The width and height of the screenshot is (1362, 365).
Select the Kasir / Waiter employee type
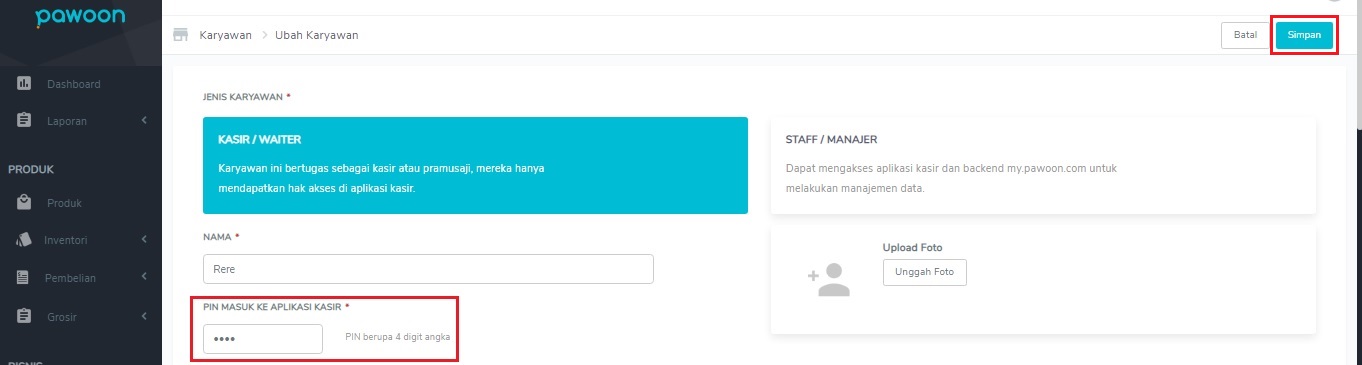pyautogui.click(x=475, y=165)
